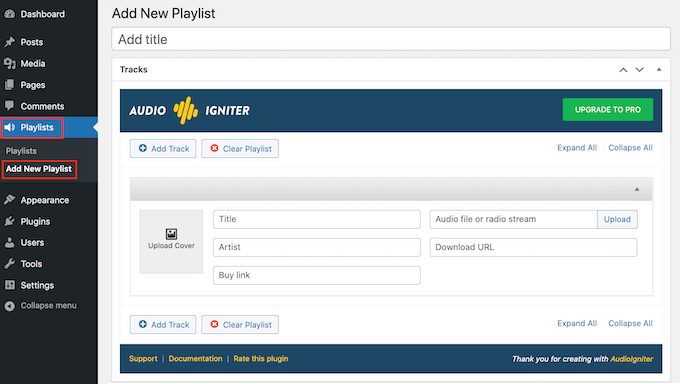Click Audio file or radio stream field
This screenshot has width=680, height=384.
tap(513, 219)
